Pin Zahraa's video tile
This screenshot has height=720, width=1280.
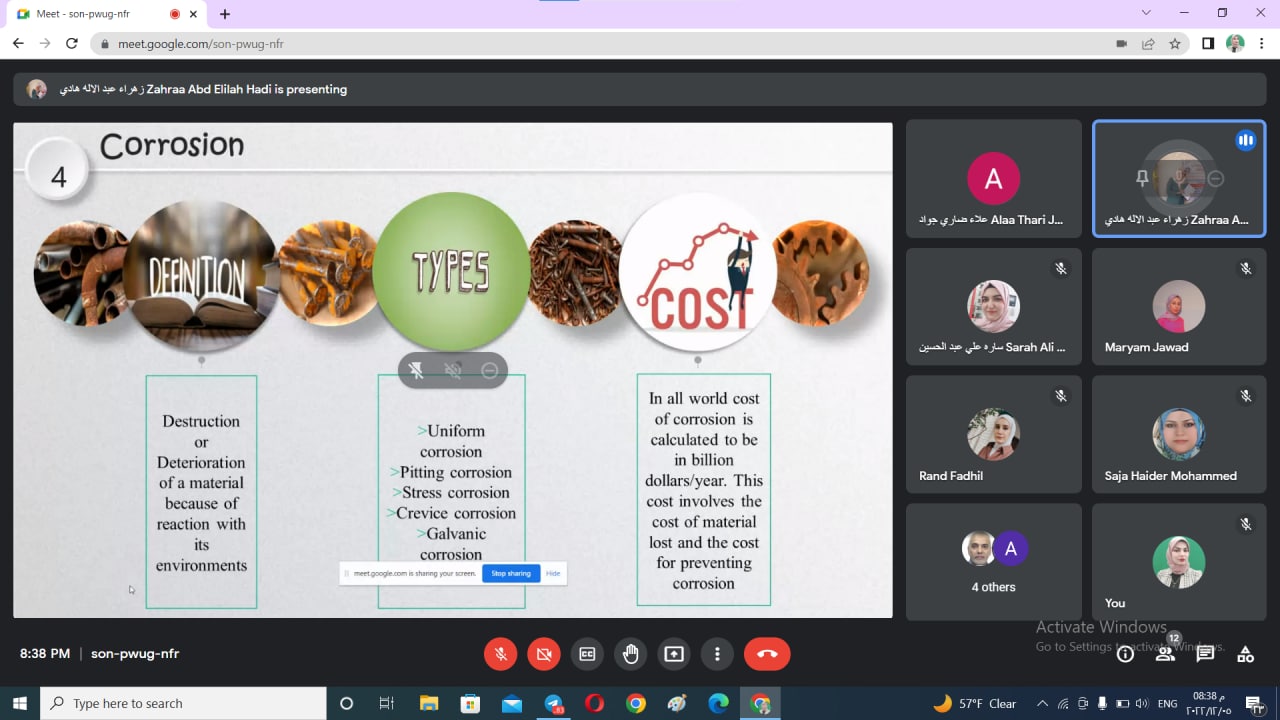[x=1142, y=178]
